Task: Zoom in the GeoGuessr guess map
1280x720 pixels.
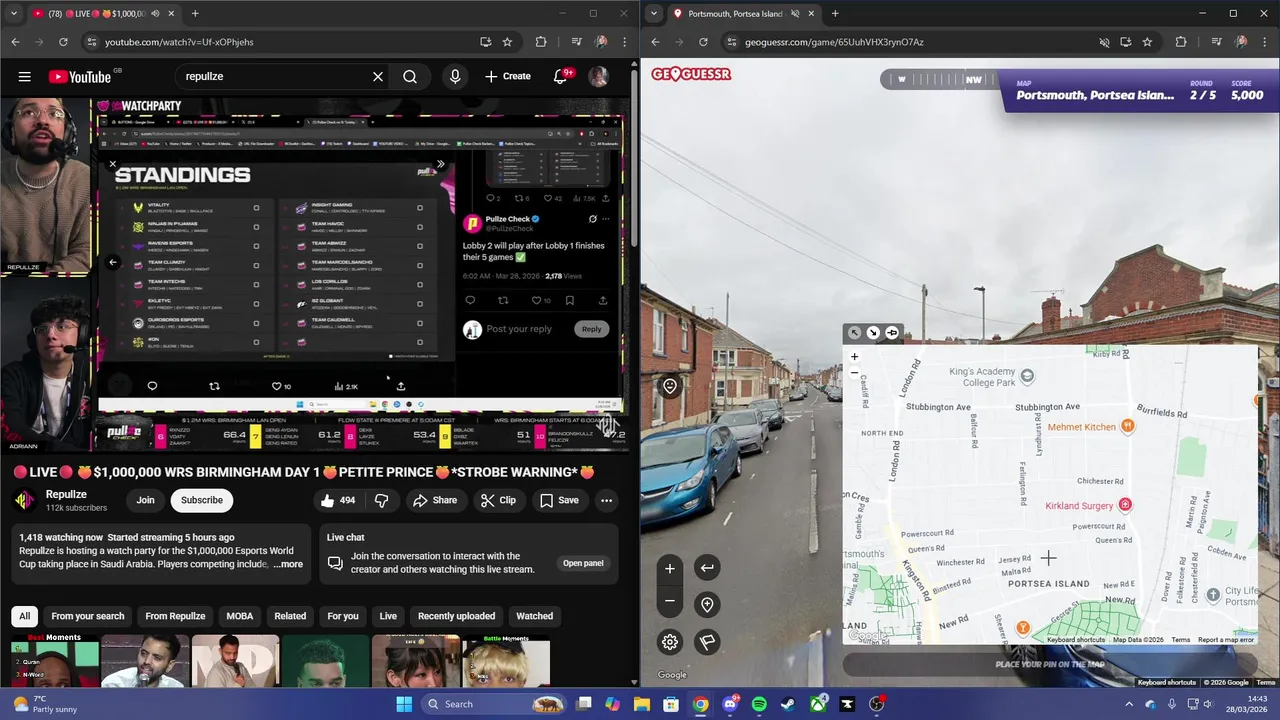Action: click(854, 356)
